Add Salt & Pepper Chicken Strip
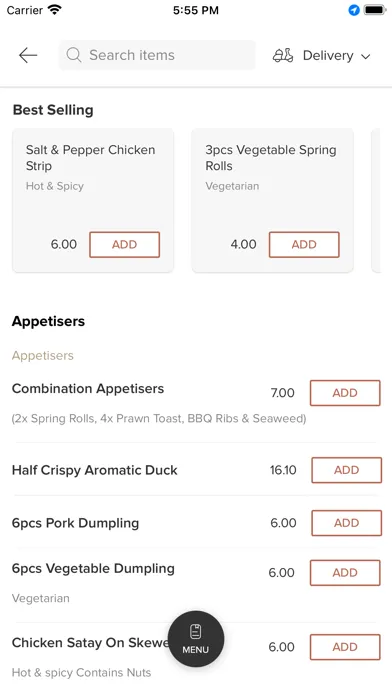 click(124, 245)
